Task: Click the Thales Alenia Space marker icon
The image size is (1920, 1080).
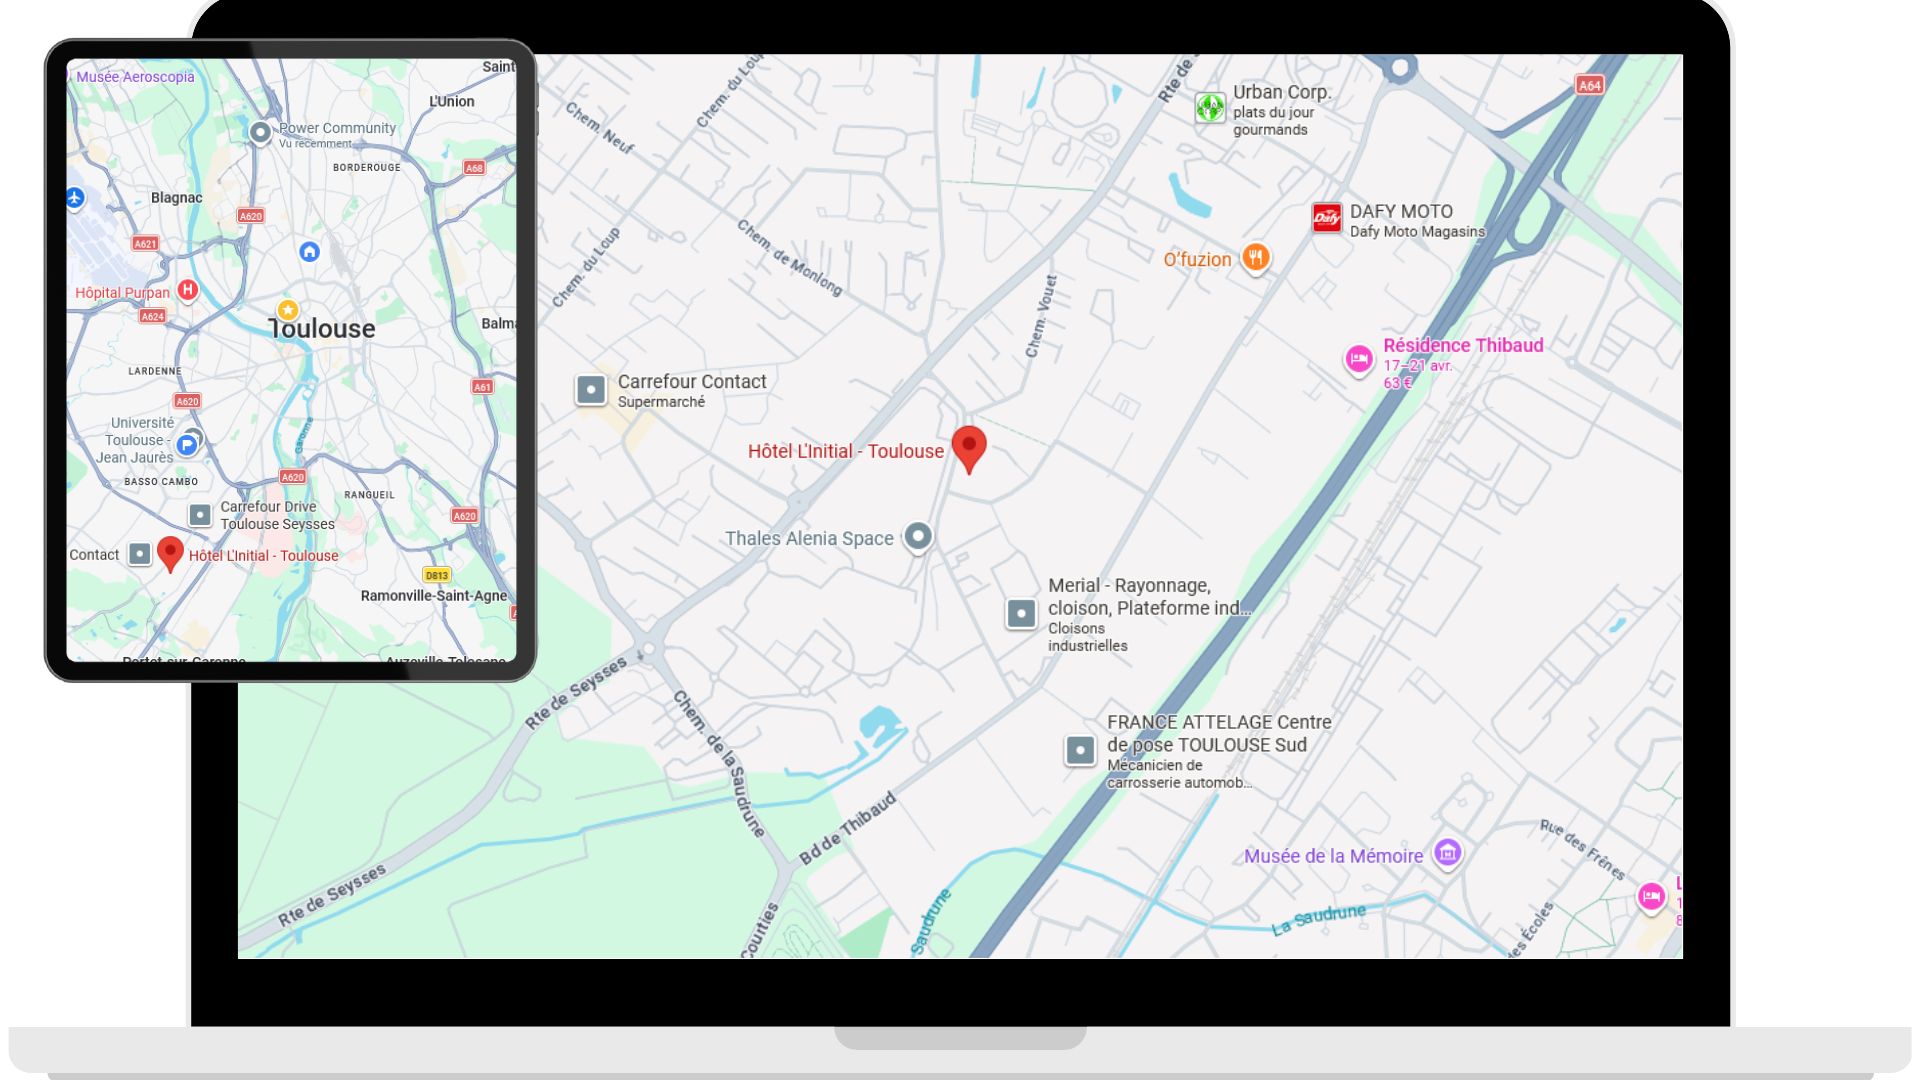Action: coord(917,536)
